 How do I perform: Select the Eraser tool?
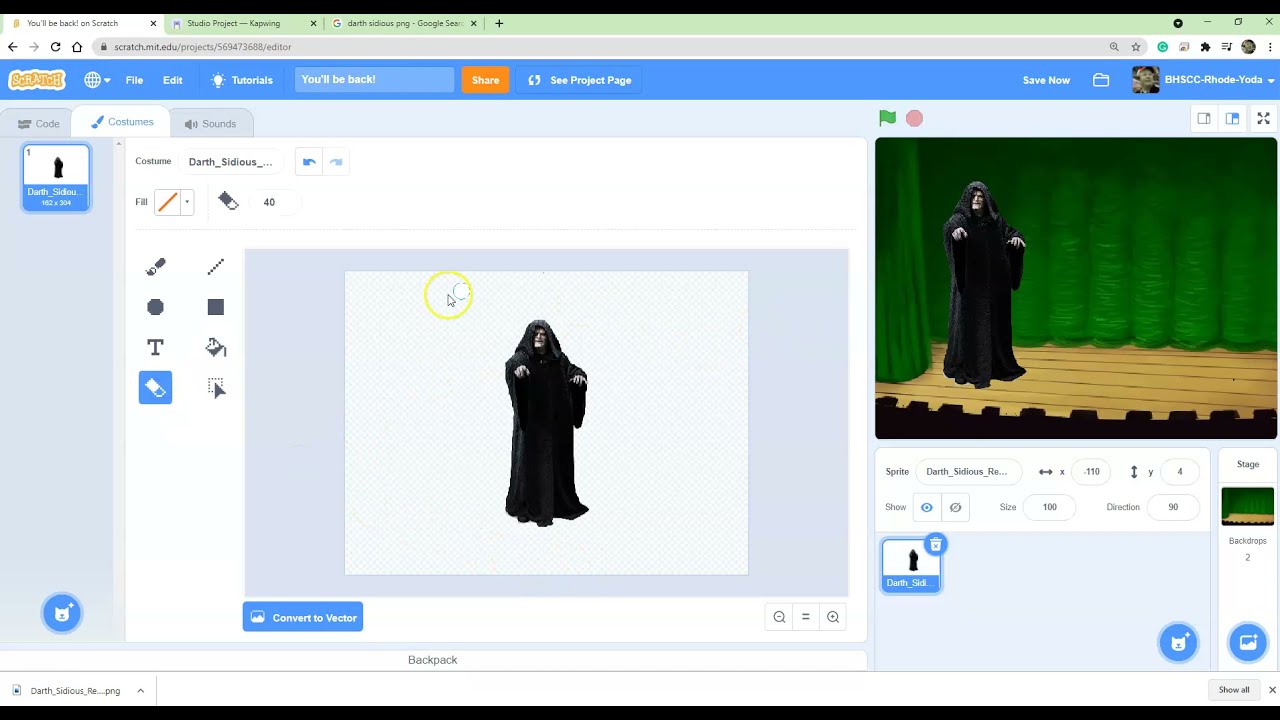[155, 387]
